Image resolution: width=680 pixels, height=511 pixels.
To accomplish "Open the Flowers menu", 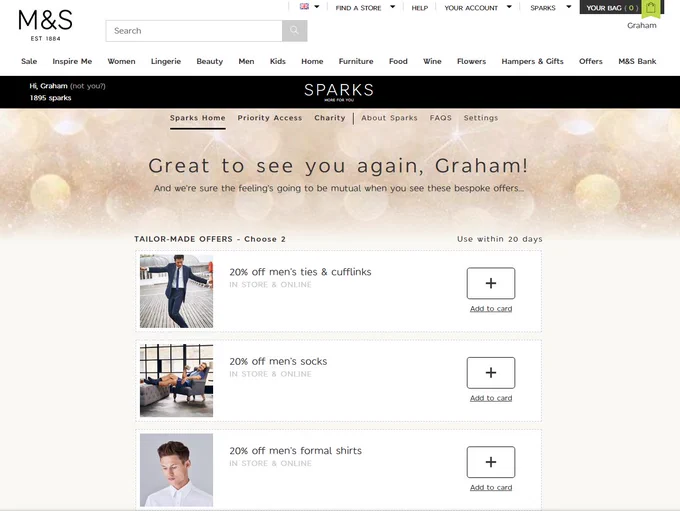I will pyautogui.click(x=471, y=61).
